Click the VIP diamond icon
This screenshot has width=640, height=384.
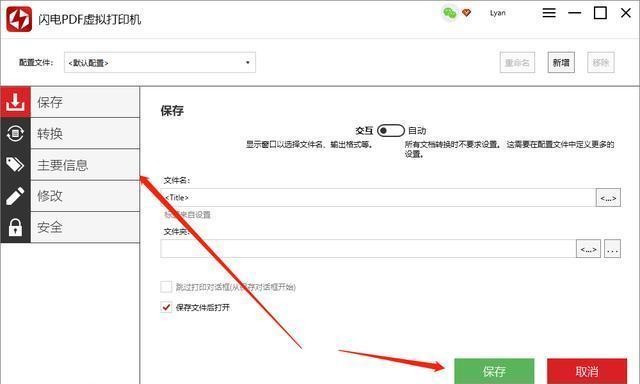pos(466,13)
